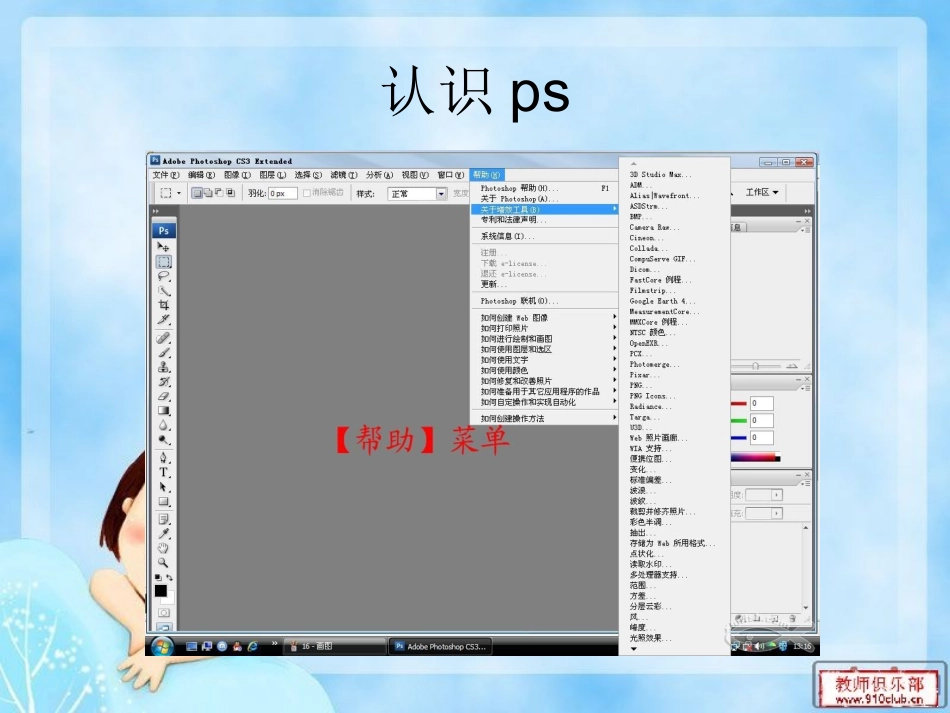
Task: Select the Type tool
Action: click(164, 473)
